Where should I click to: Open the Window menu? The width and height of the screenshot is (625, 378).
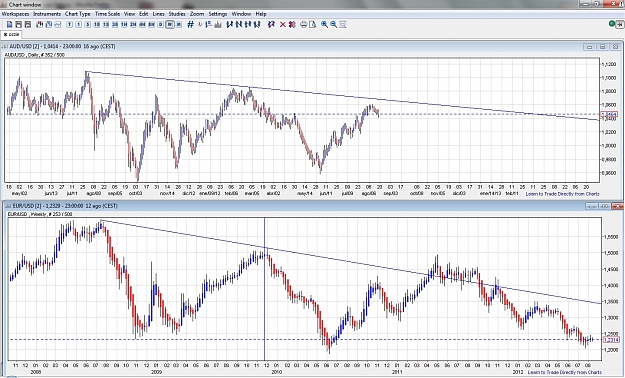tap(241, 14)
